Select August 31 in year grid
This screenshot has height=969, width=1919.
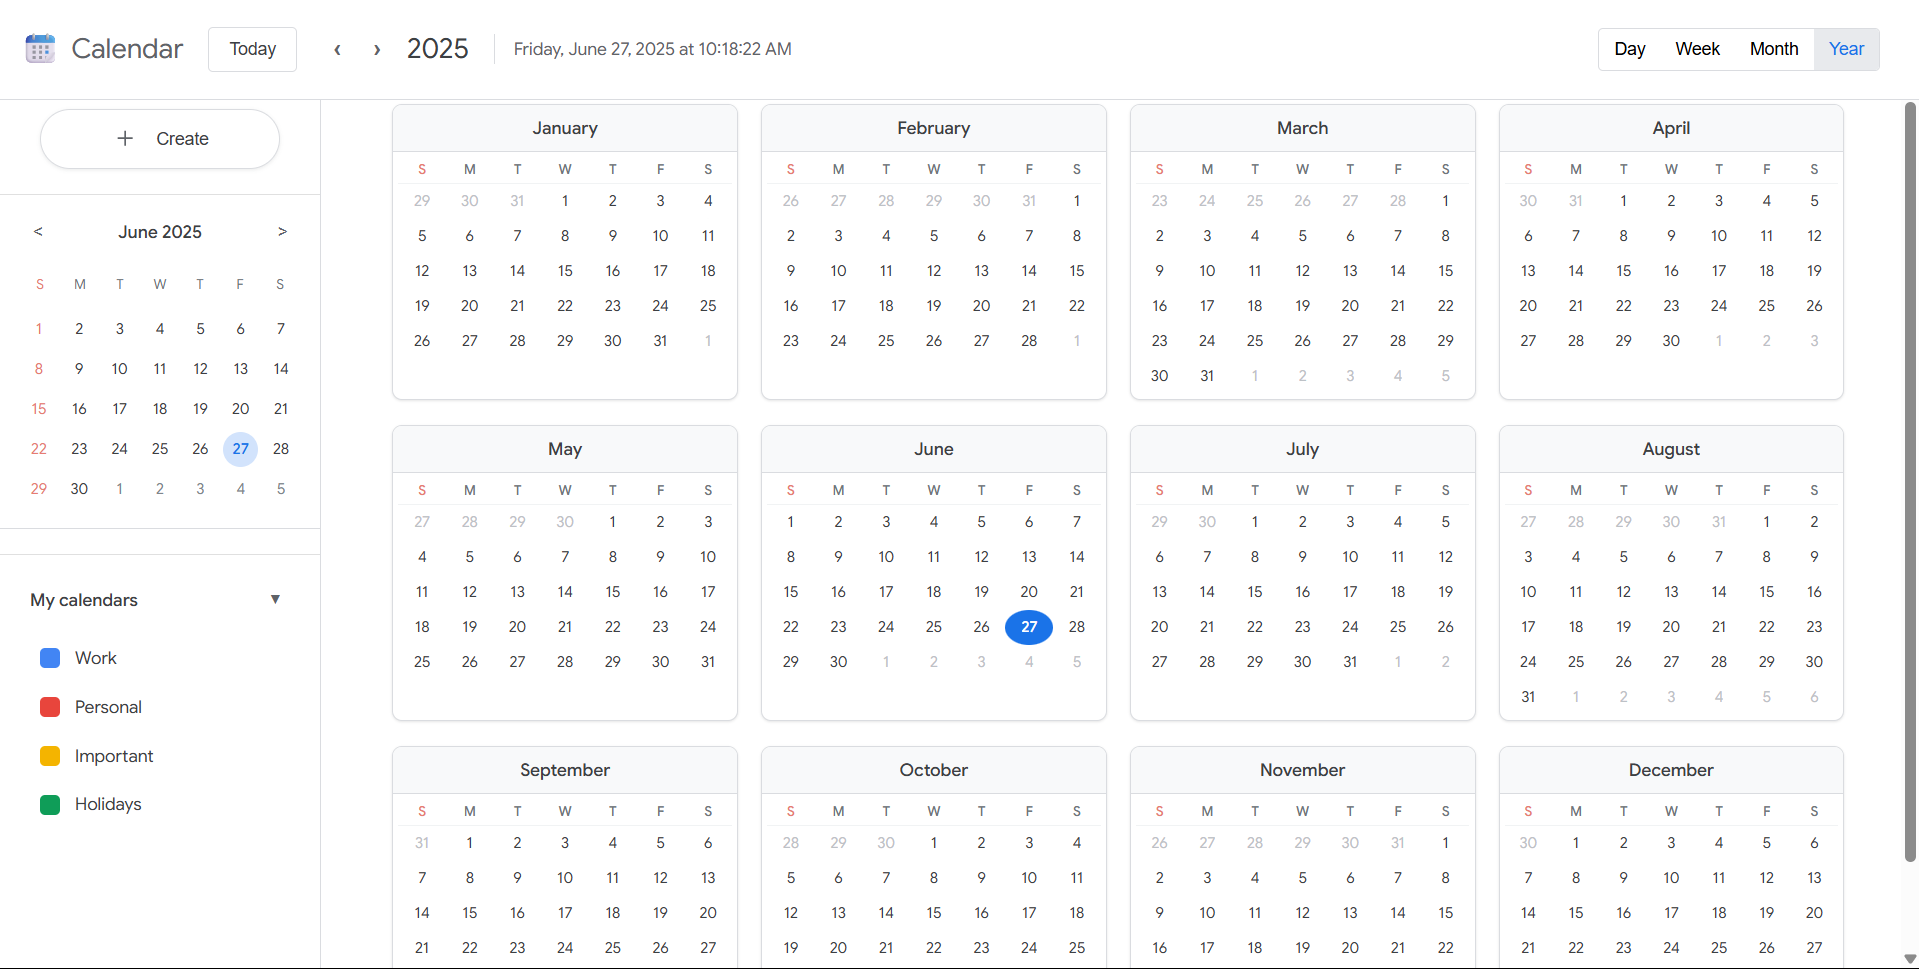(x=1528, y=697)
